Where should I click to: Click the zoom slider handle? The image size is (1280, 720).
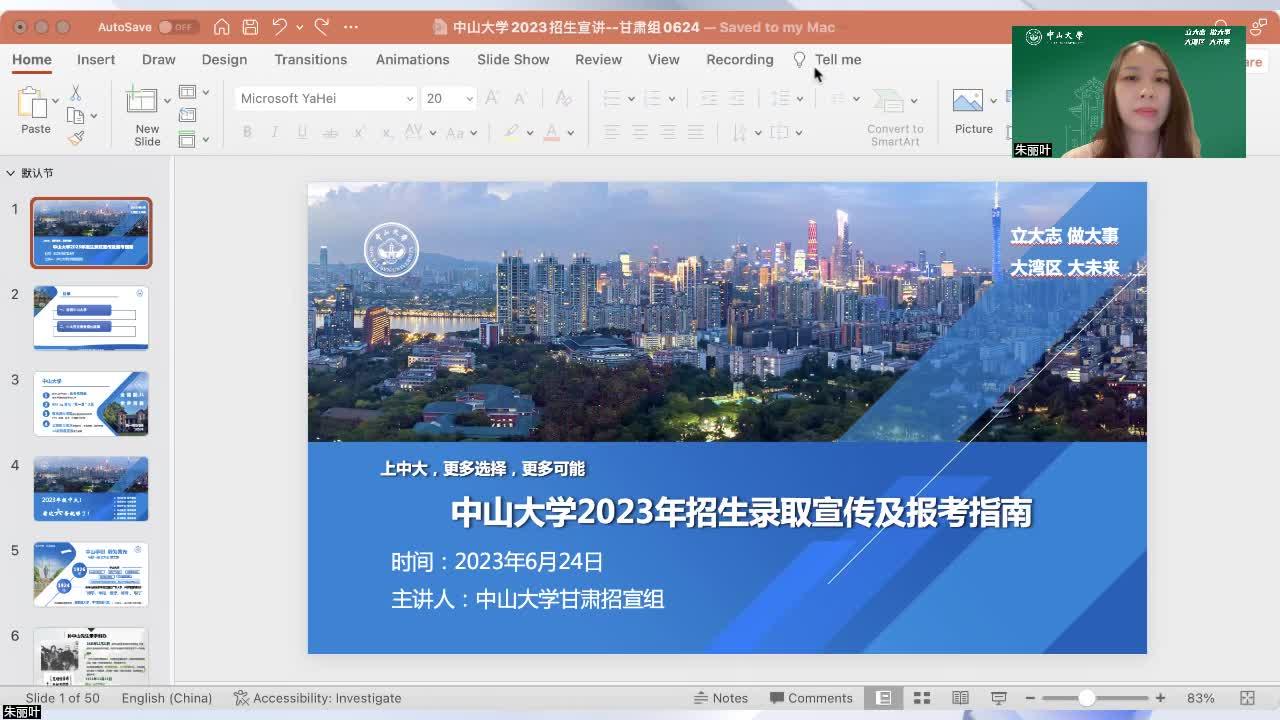tap(1086, 698)
